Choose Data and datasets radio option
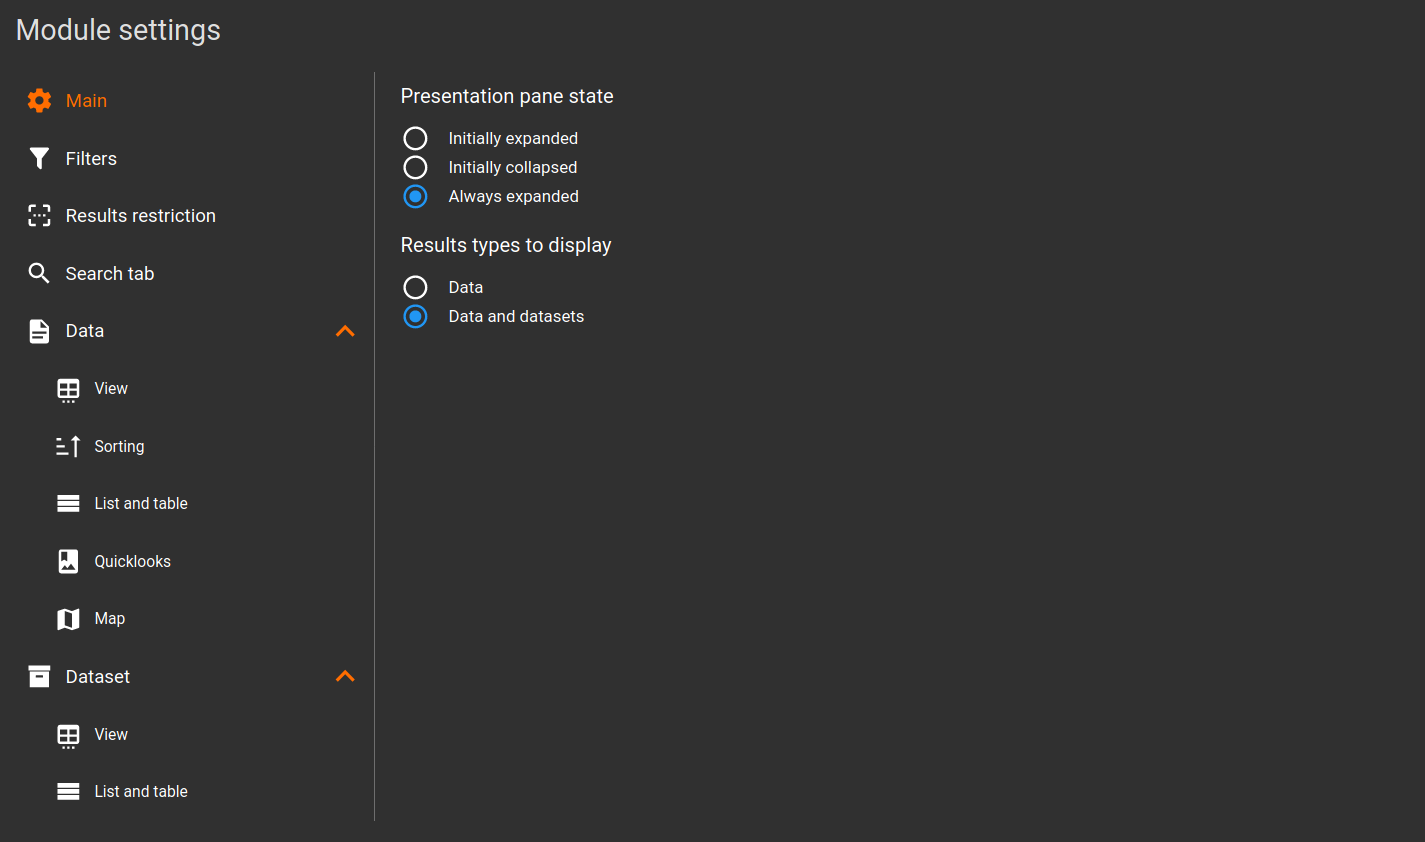 [415, 316]
